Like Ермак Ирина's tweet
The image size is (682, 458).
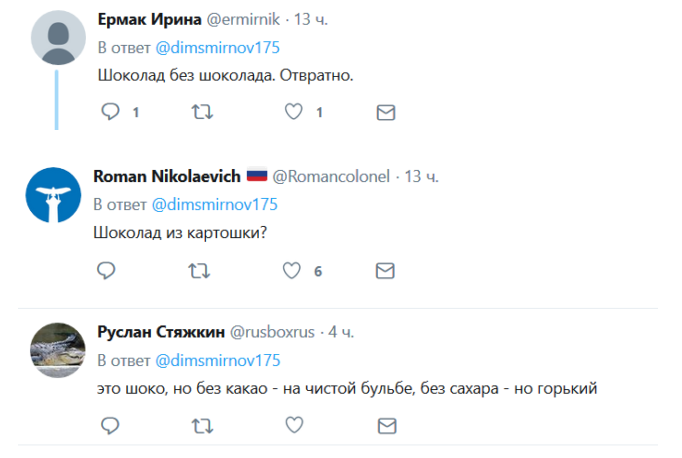293,113
